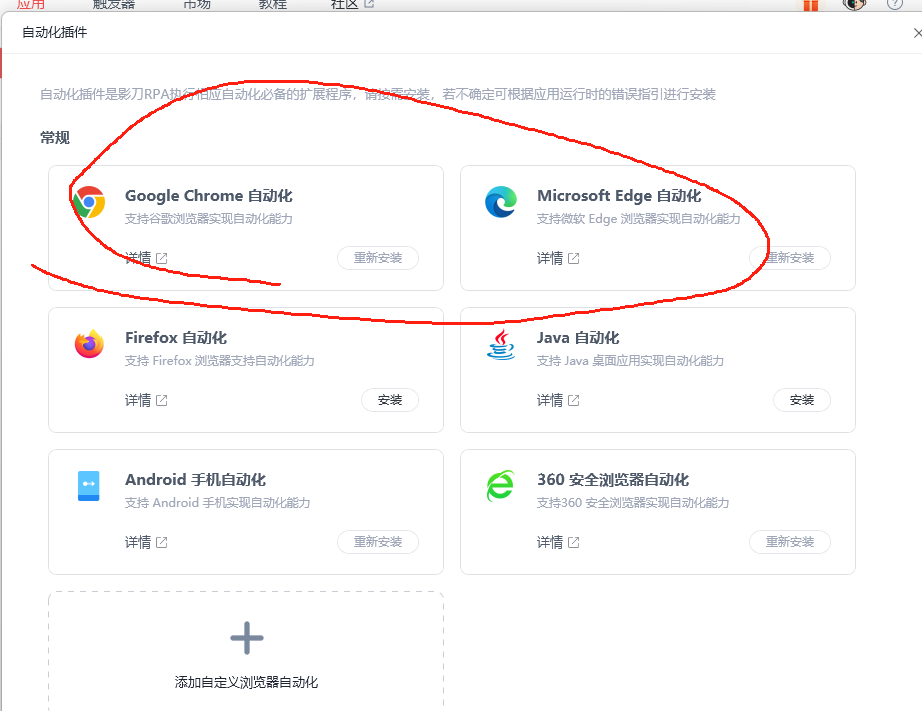Open external link icon beside Chrome 详情
The image size is (922, 711).
(x=162, y=258)
